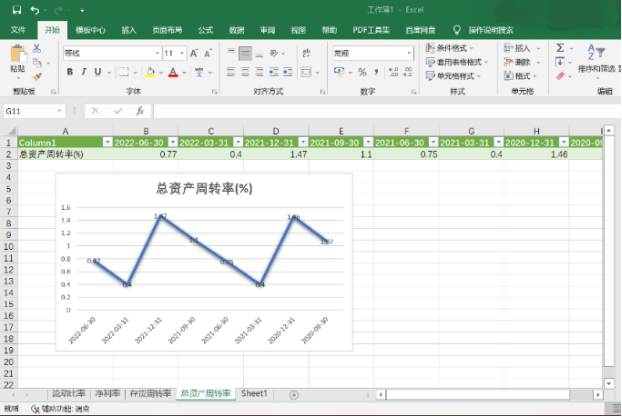This screenshot has width=622, height=417.
Task: Toggle italic formatting
Action: 84,72
